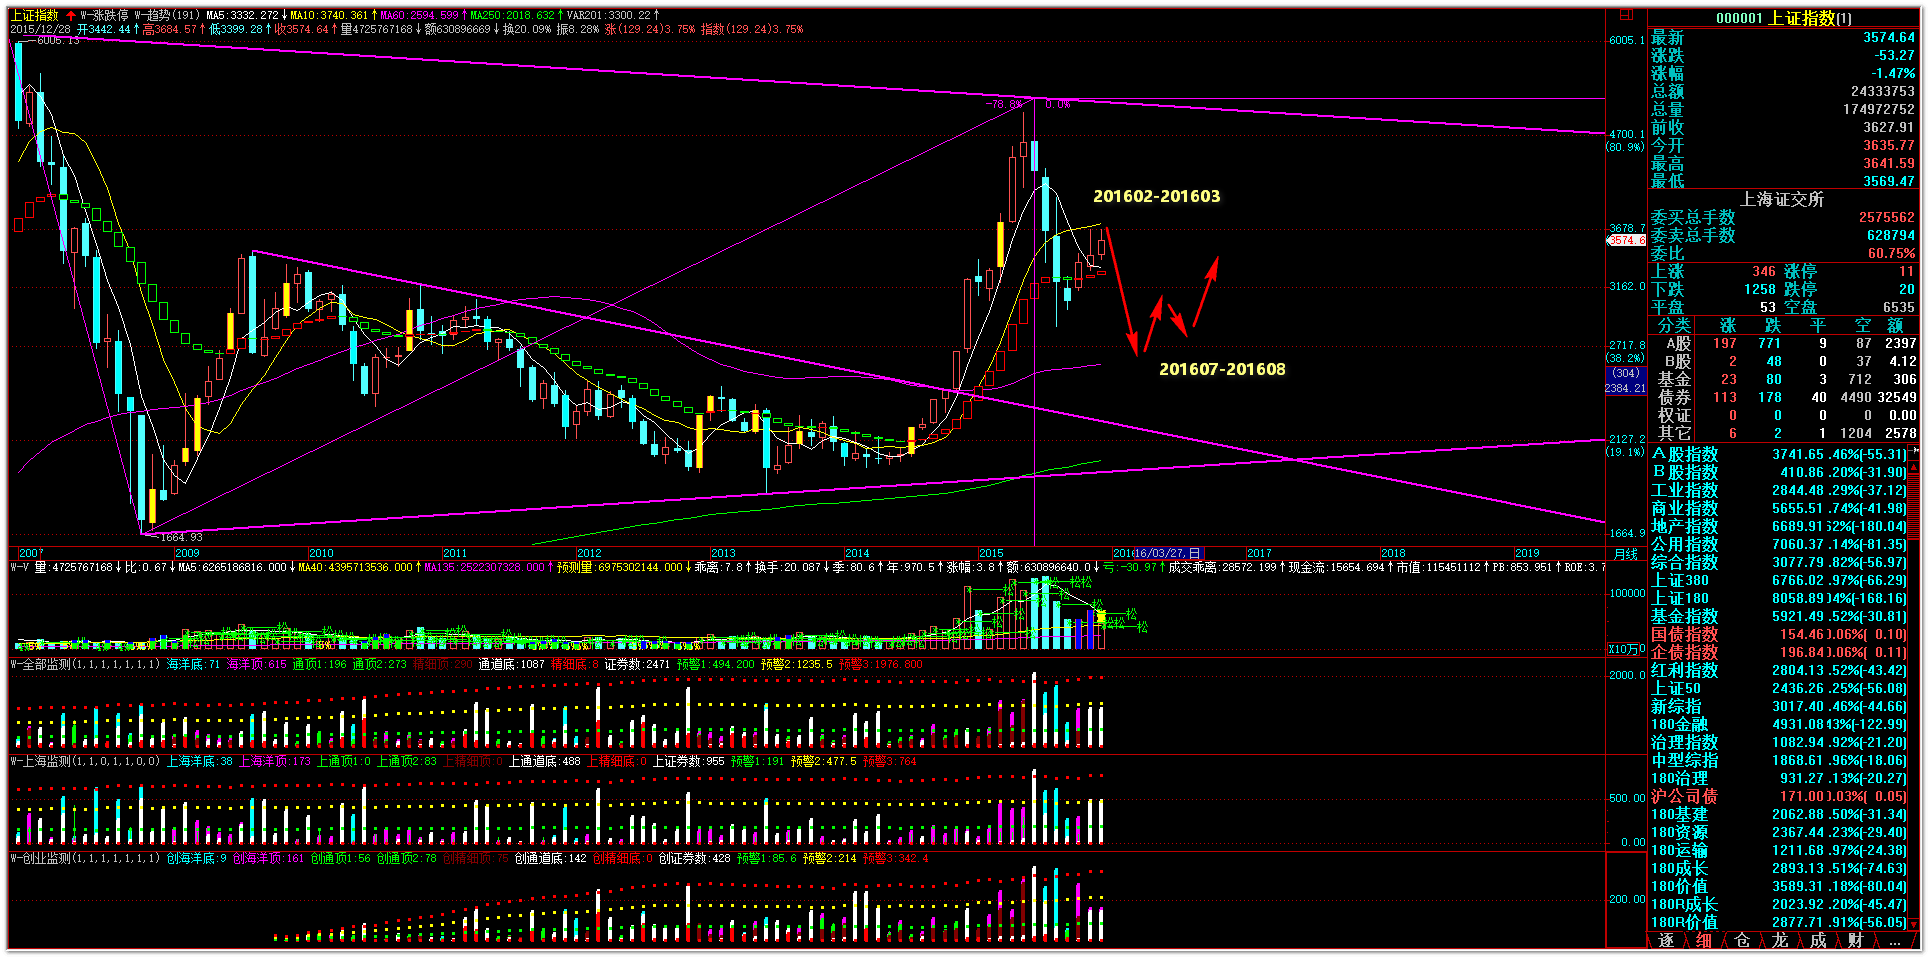This screenshot has width=1928, height=957.
Task: Click the 月线 period selector label
Action: [1626, 554]
